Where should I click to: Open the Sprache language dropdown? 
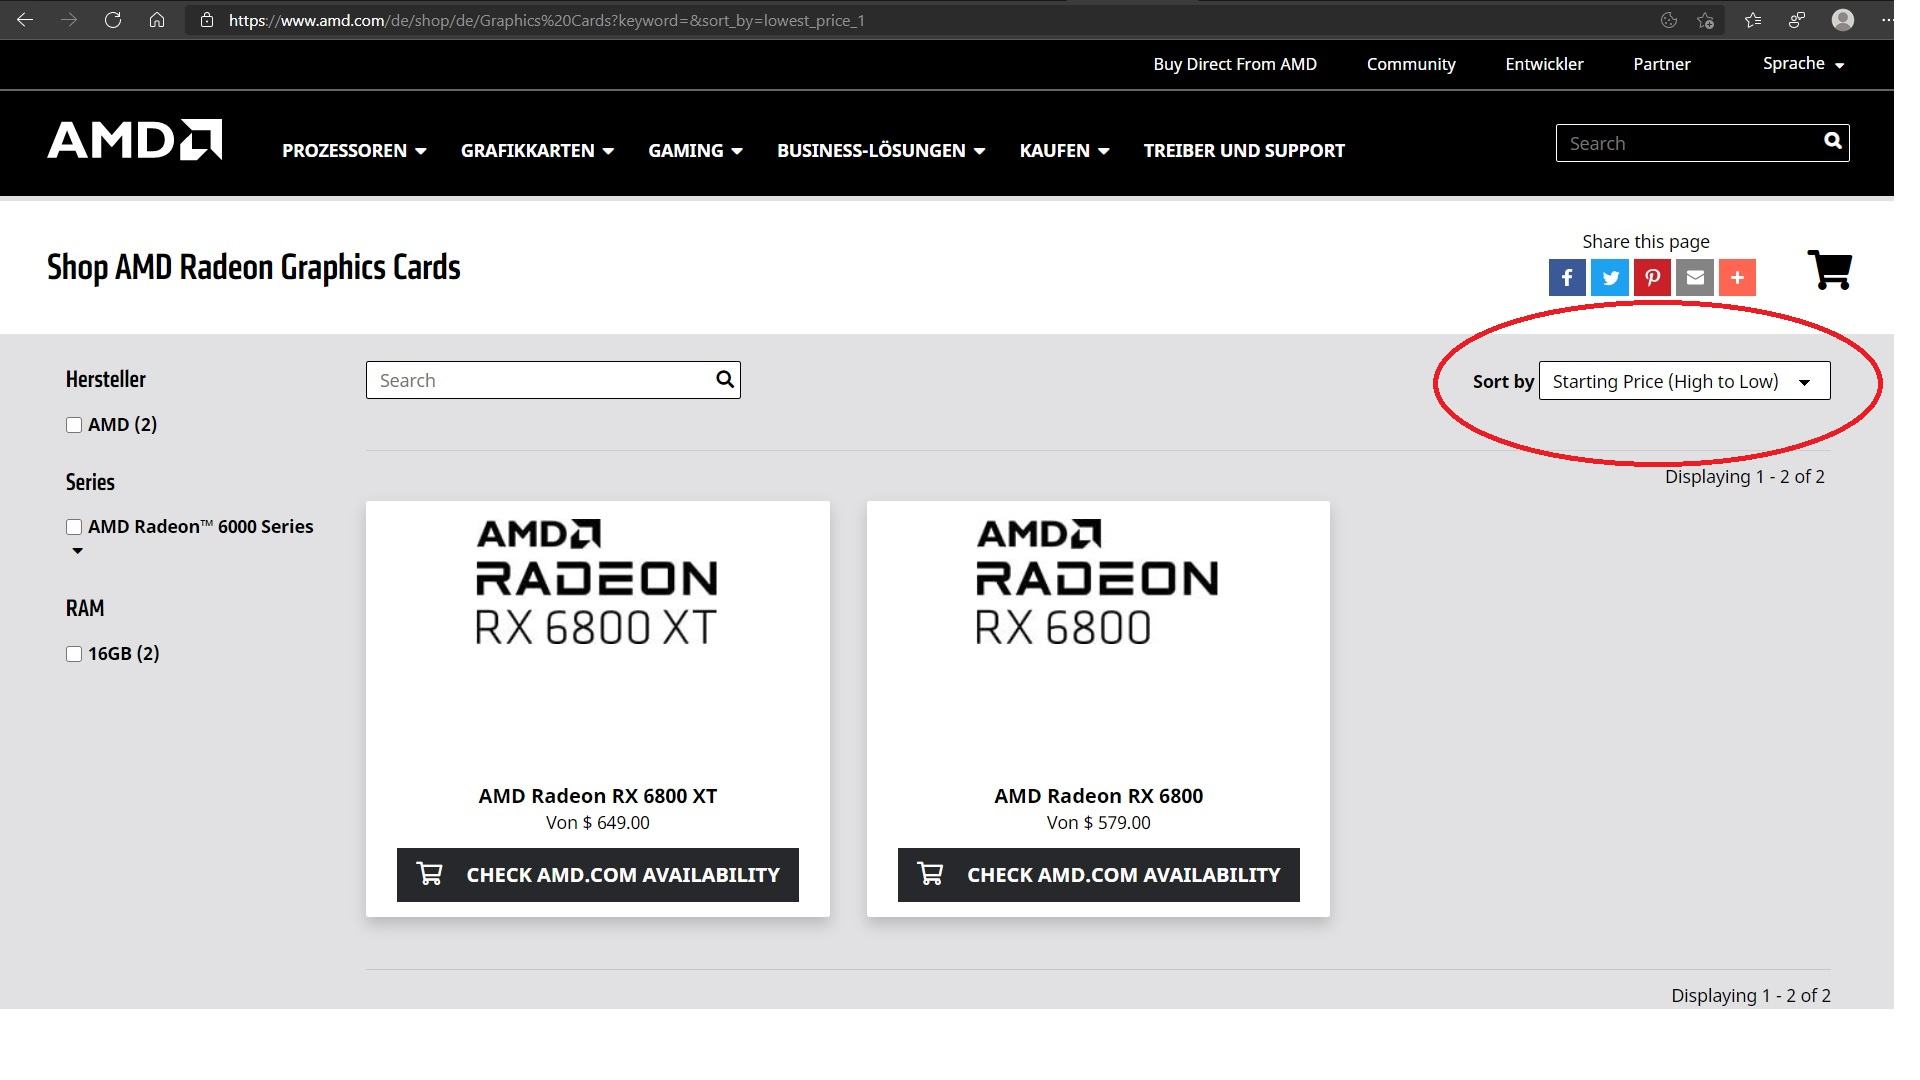tap(1803, 64)
